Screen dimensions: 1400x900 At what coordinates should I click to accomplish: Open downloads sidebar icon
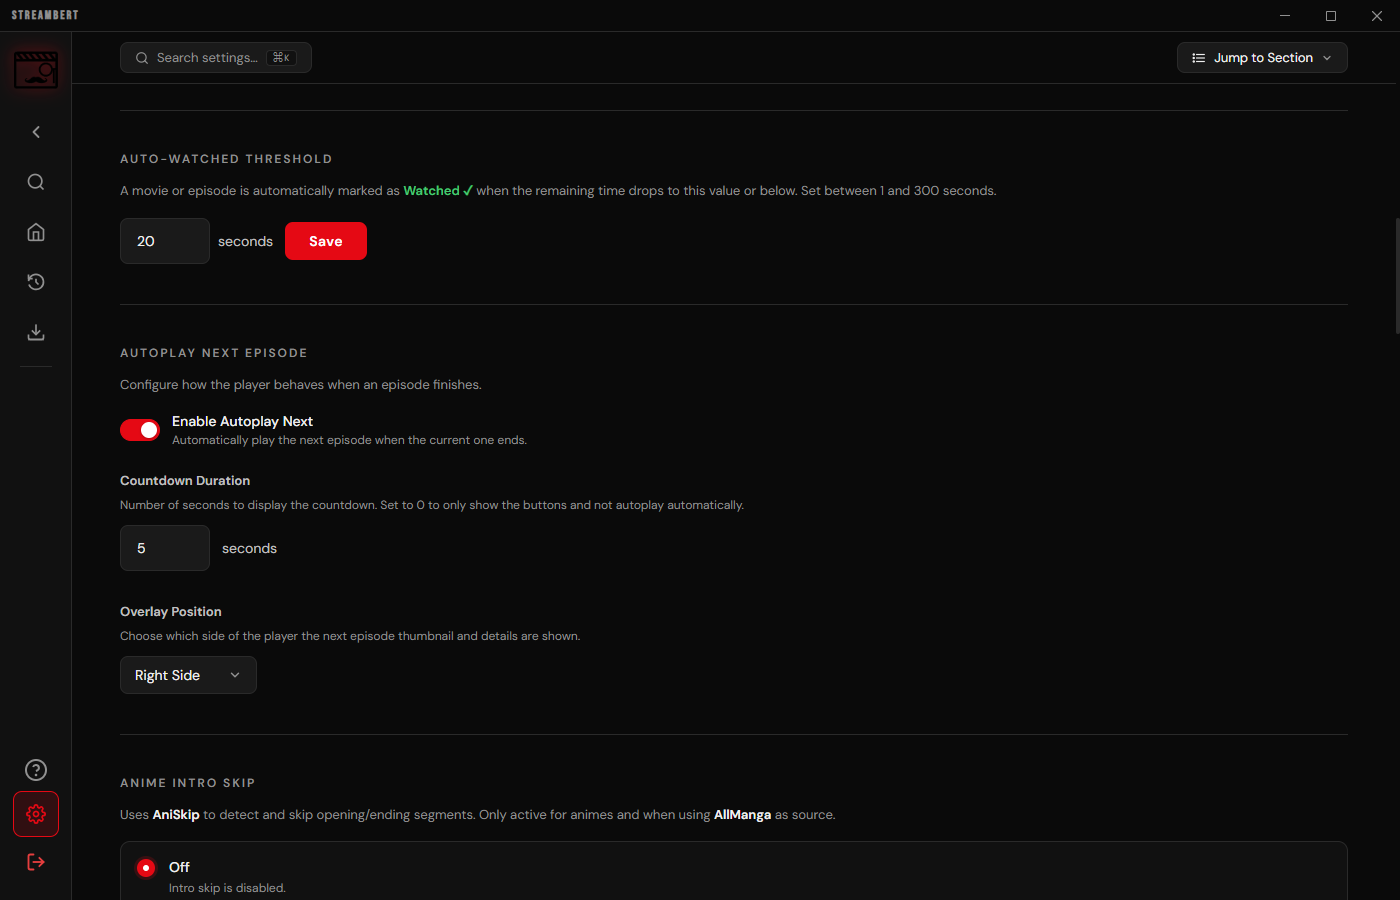[36, 332]
